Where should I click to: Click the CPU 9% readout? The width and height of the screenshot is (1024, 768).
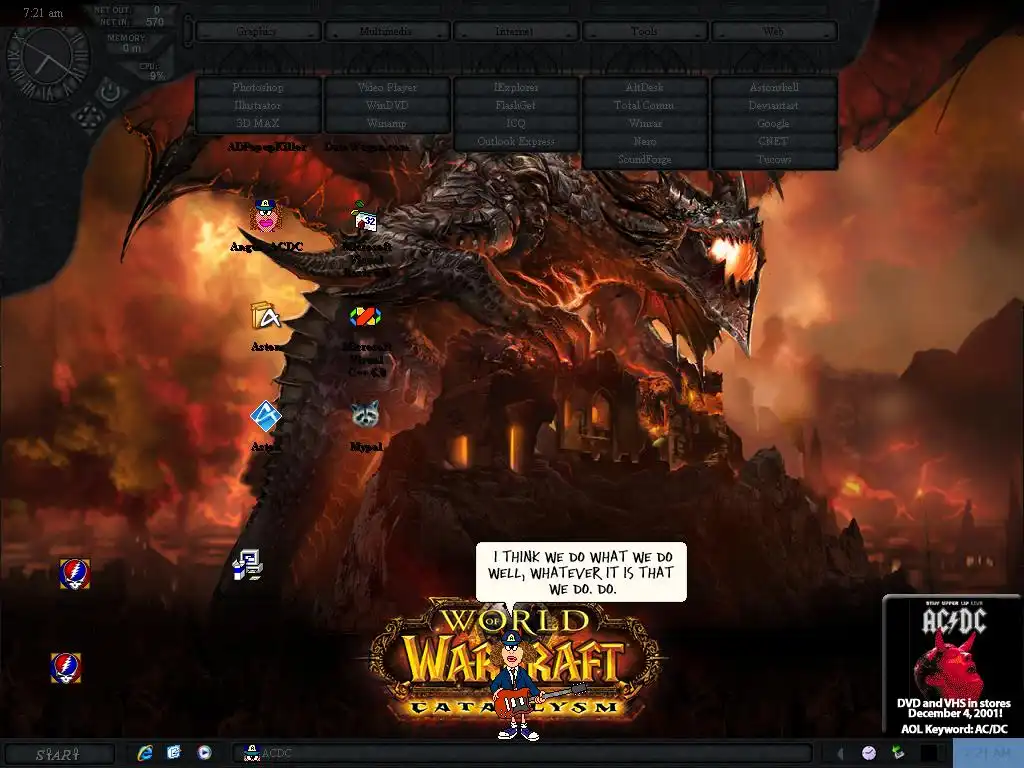[x=152, y=71]
